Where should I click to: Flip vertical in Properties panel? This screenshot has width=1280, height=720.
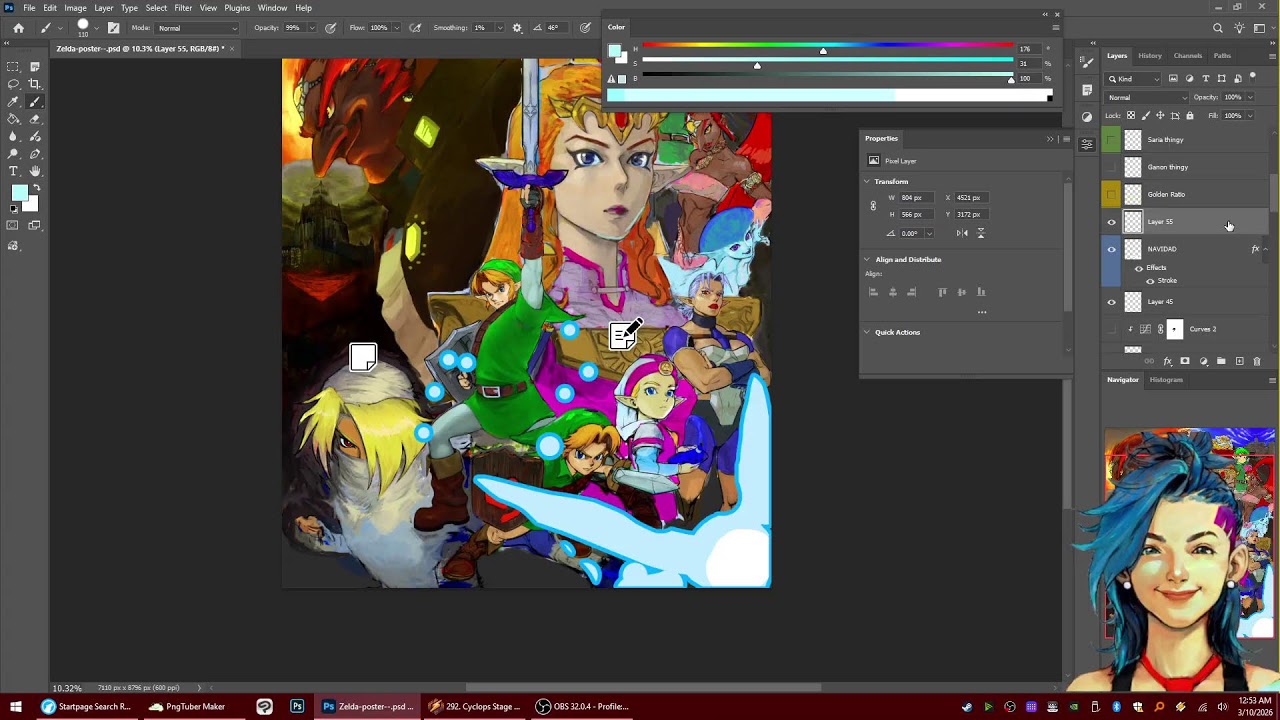[x=980, y=233]
